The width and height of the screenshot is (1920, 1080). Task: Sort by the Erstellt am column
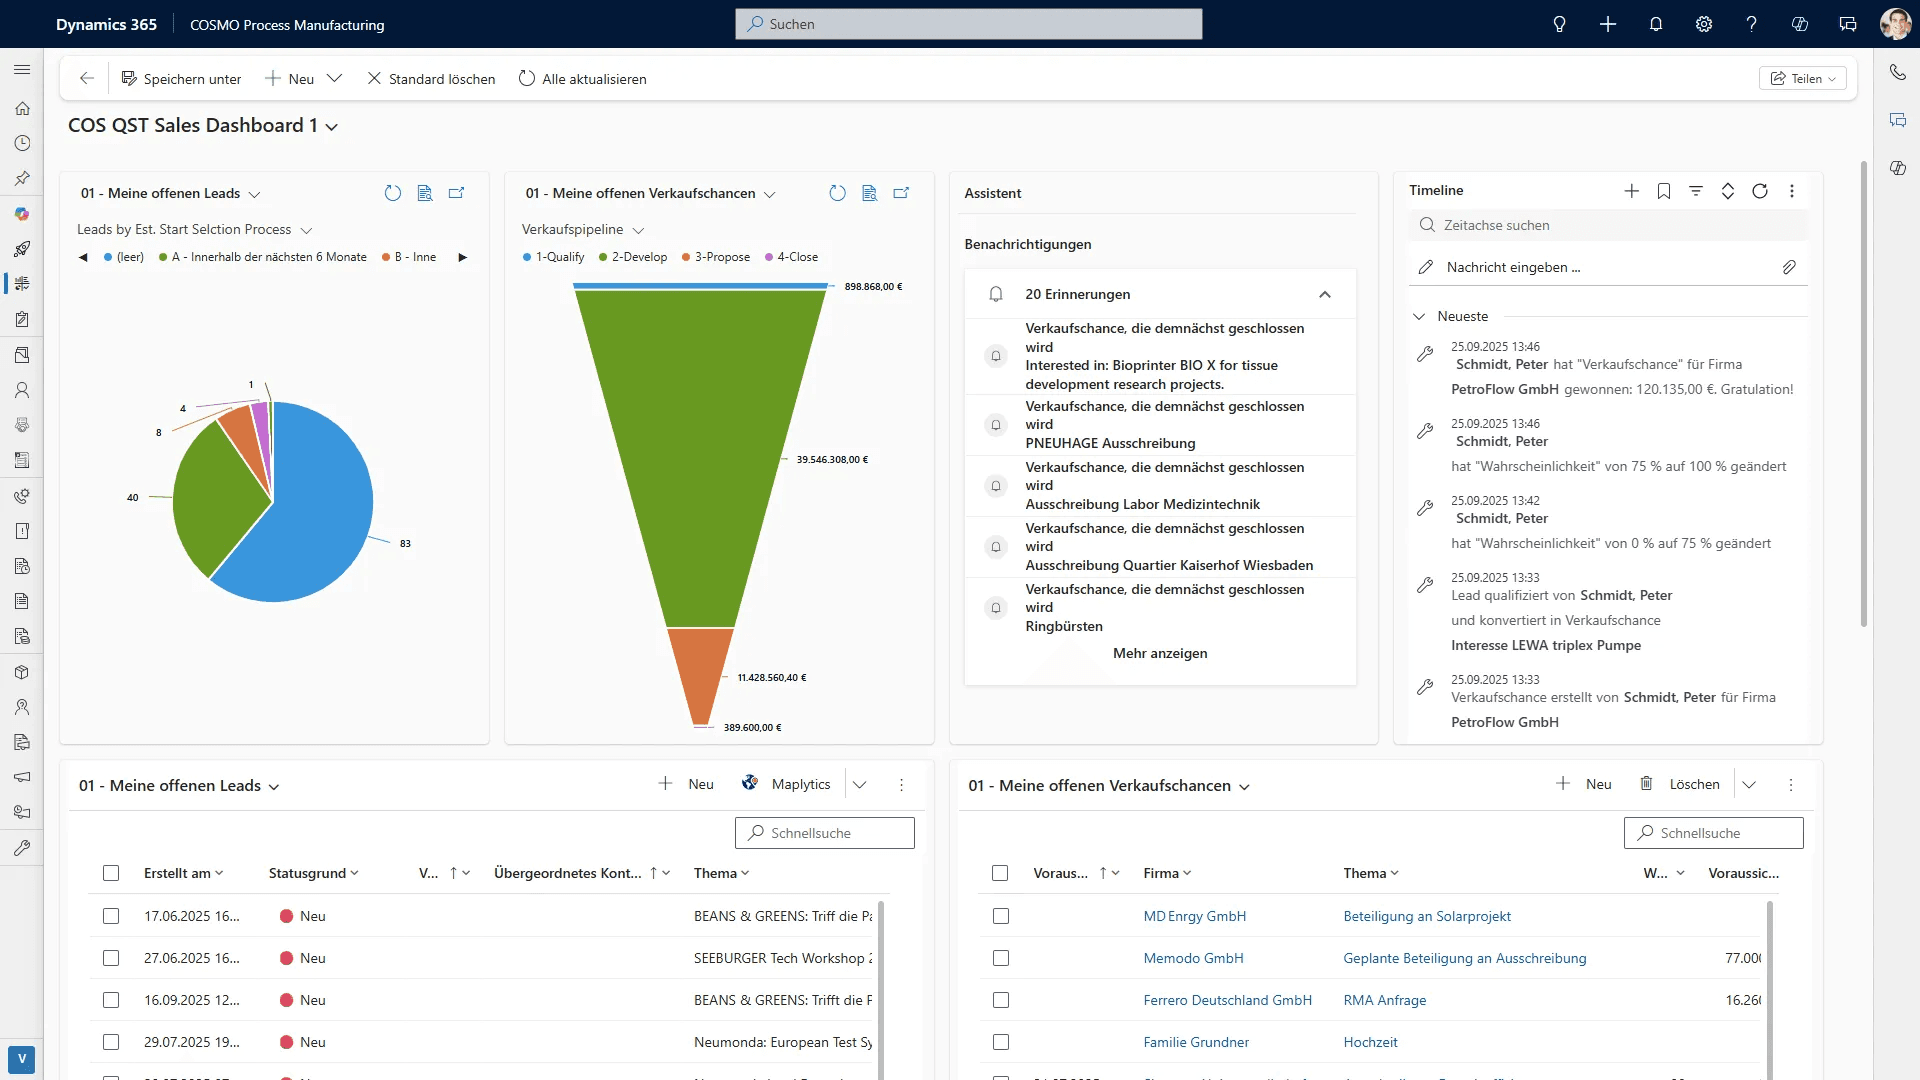(184, 873)
